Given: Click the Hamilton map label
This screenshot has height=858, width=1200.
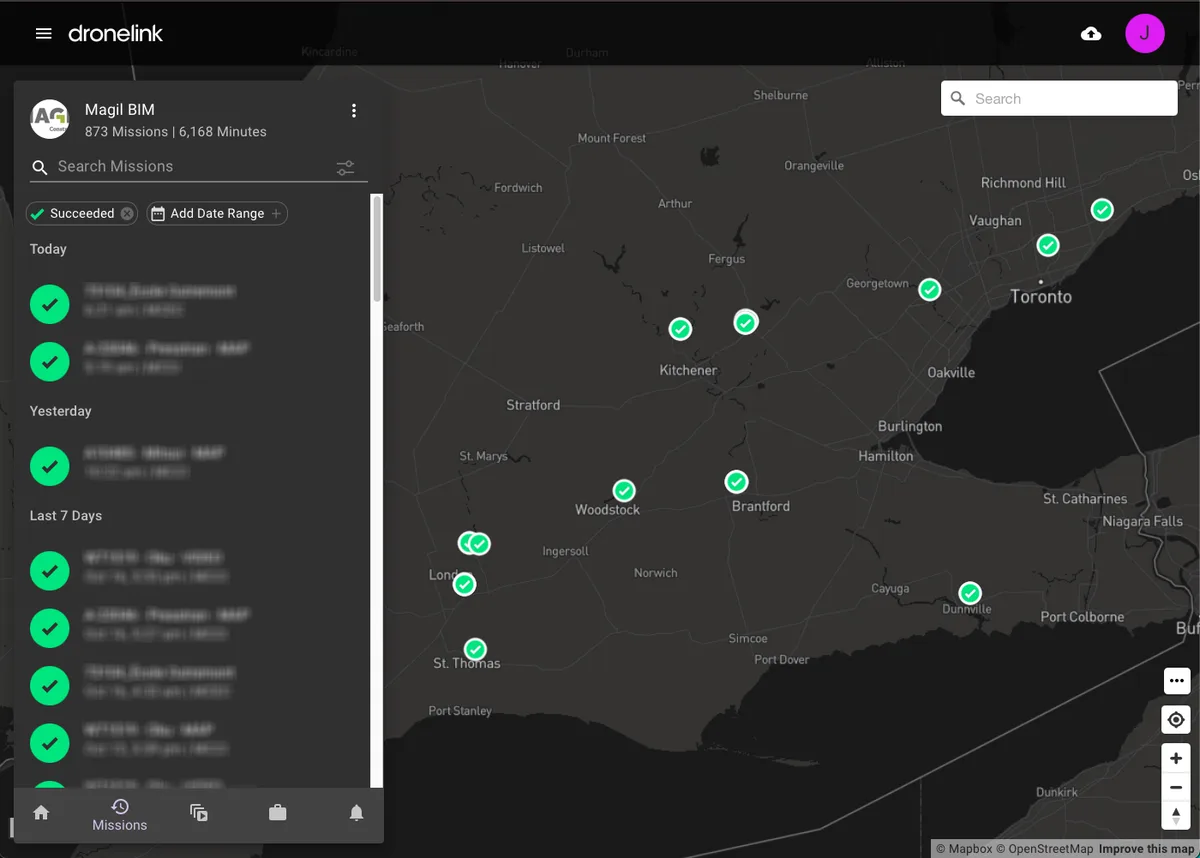Looking at the screenshot, I should tap(886, 456).
